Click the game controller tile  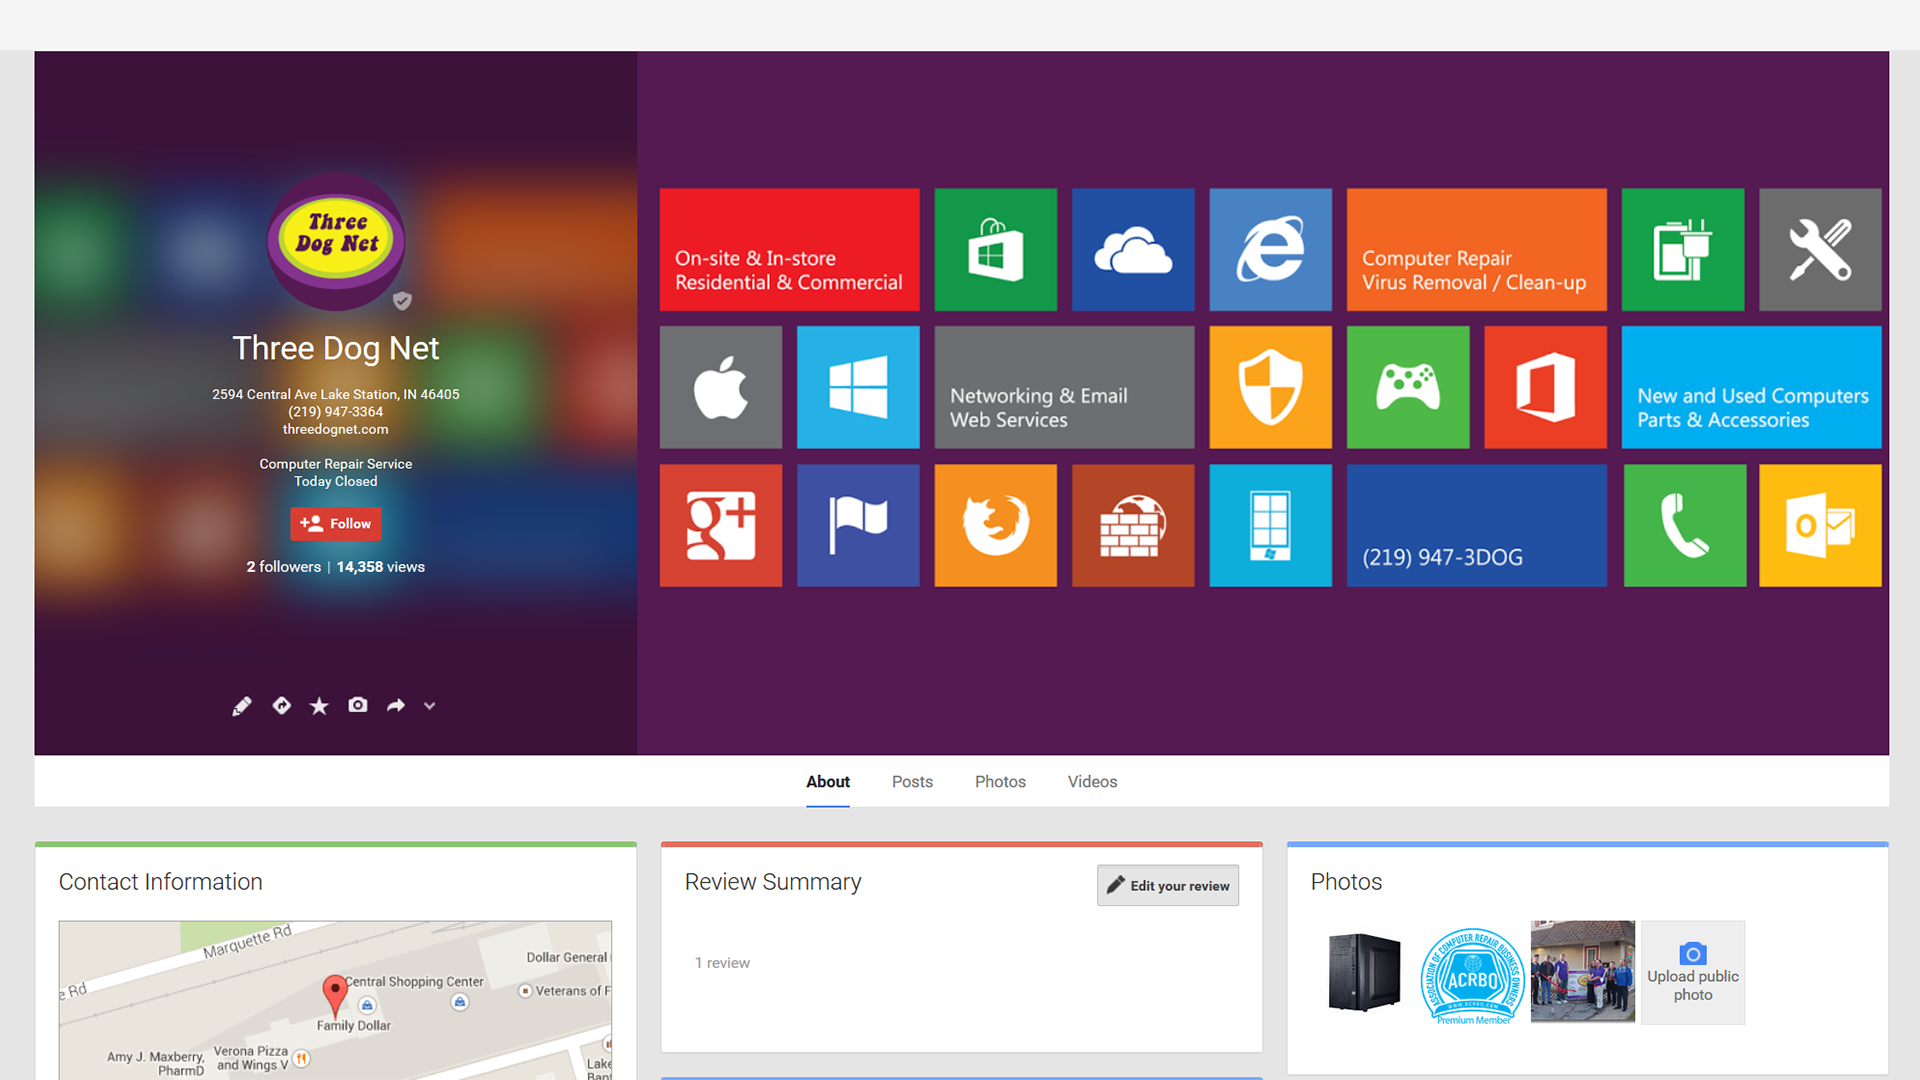click(1408, 387)
